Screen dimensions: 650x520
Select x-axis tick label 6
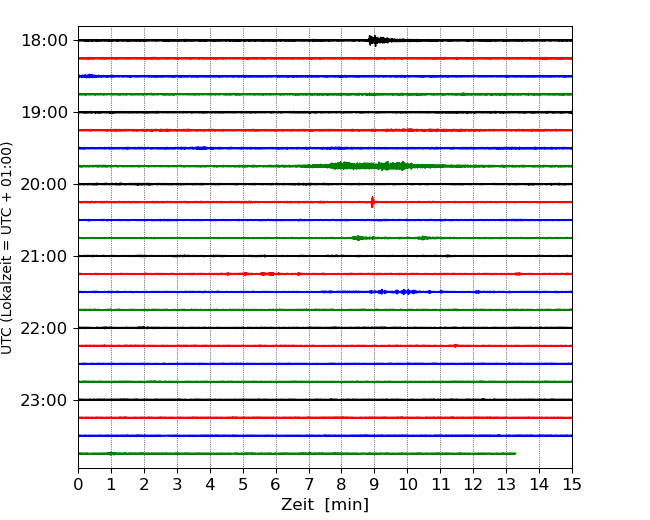tap(276, 484)
